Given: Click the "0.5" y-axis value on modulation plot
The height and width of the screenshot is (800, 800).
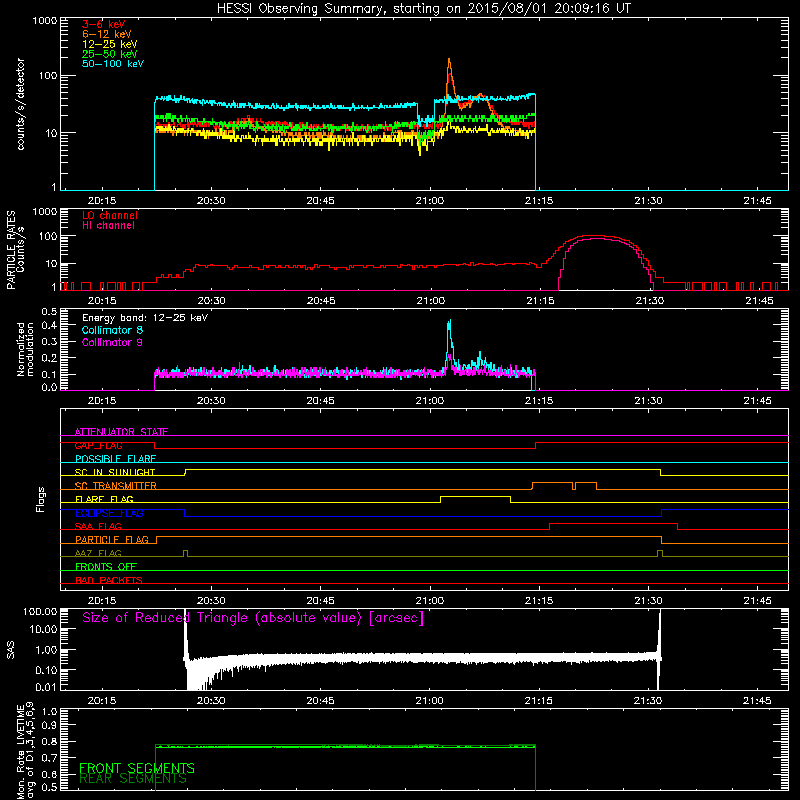Looking at the screenshot, I should pos(49,311).
